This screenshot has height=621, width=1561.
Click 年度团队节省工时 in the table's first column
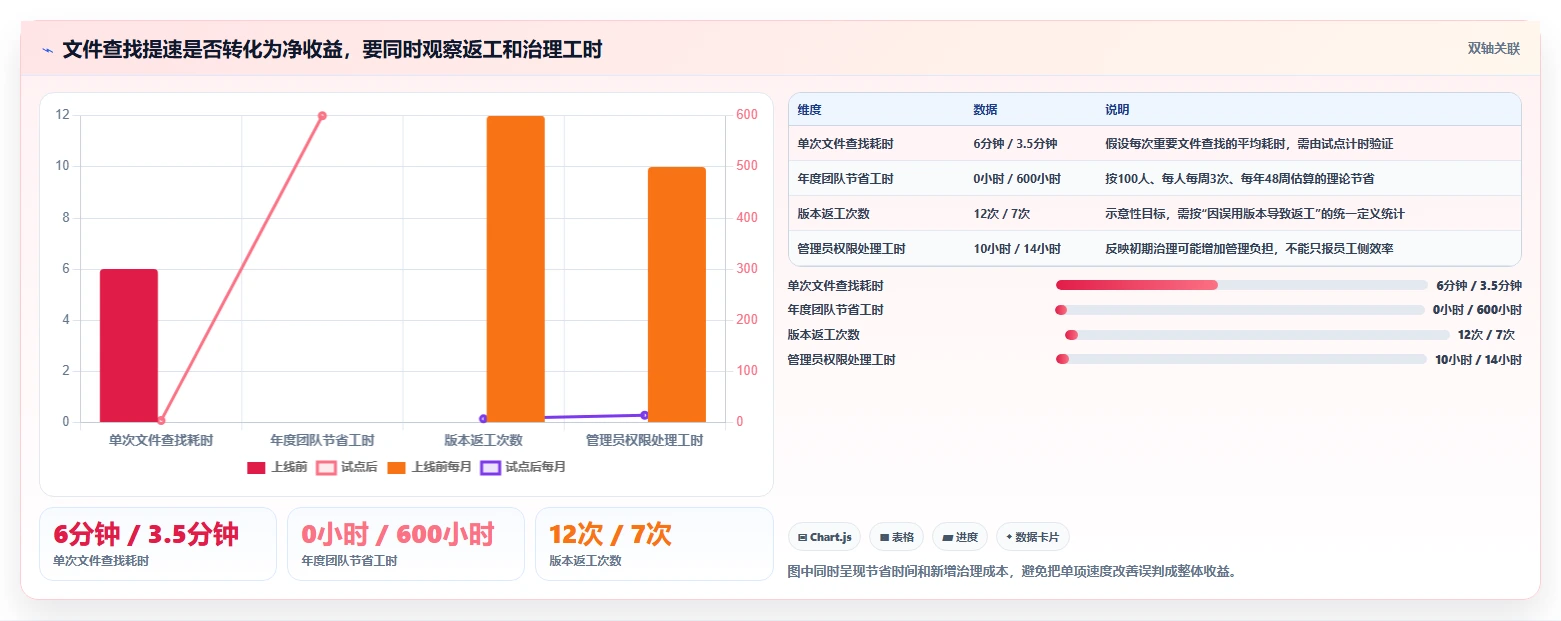(x=845, y=179)
